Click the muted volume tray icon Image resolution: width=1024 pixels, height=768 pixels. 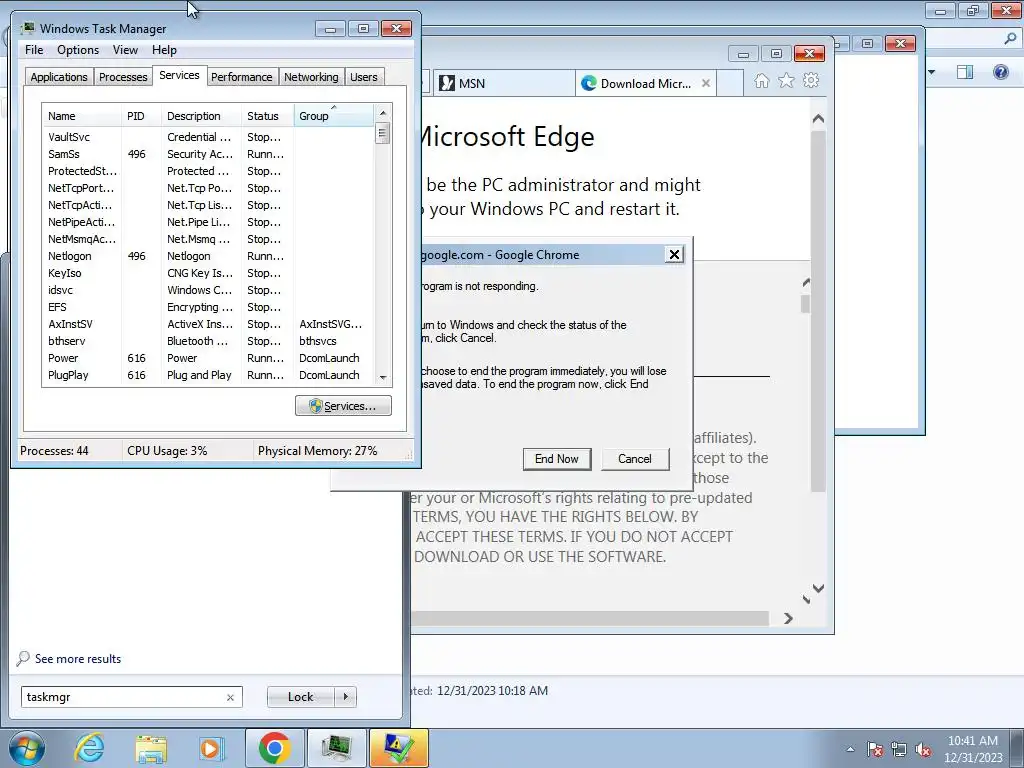[923, 749]
